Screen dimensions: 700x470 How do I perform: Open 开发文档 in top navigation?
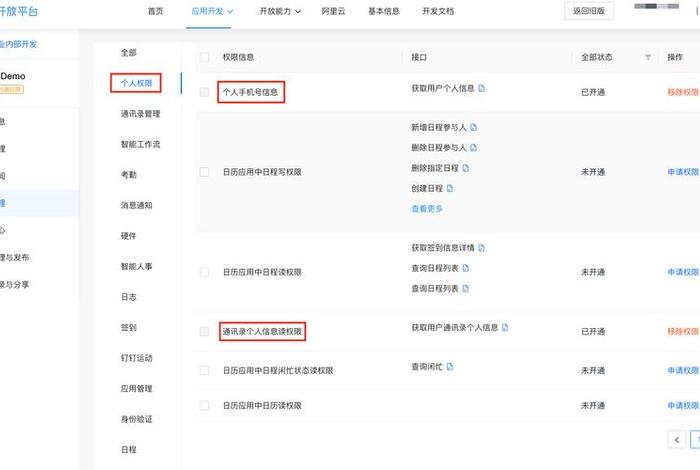[438, 11]
